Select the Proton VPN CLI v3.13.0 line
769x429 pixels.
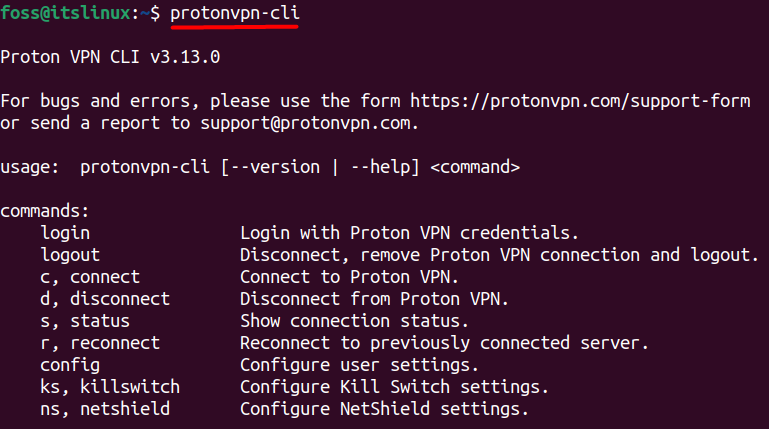coord(110,57)
